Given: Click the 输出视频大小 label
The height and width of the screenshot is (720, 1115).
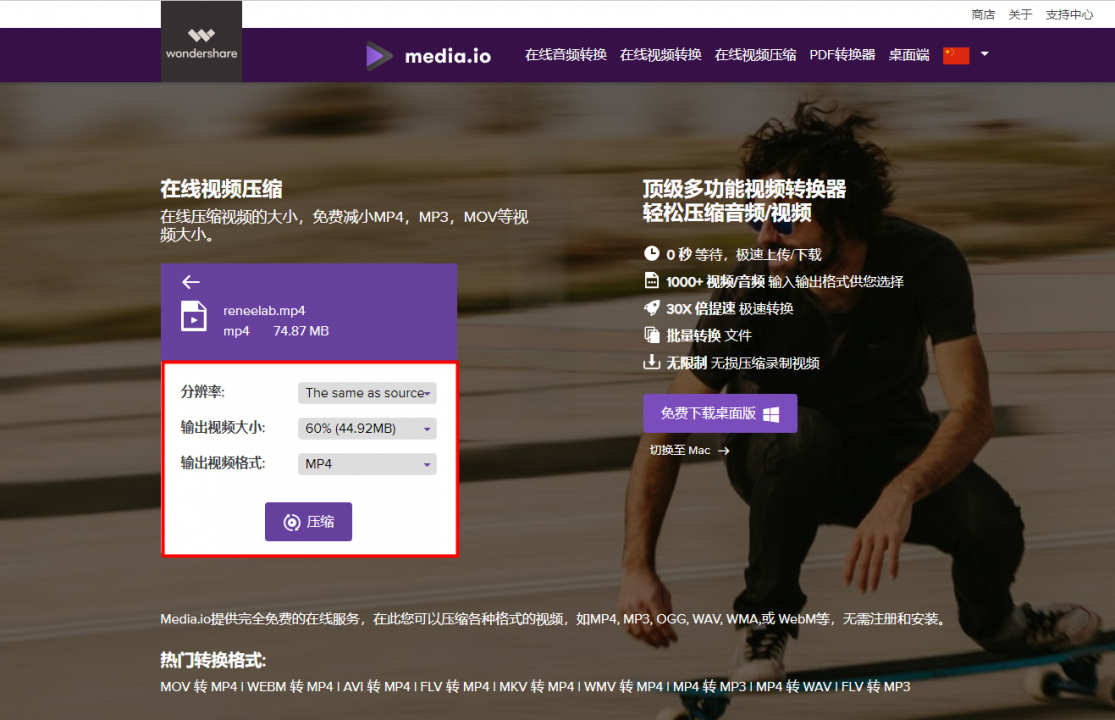Looking at the screenshot, I should coord(223,427).
